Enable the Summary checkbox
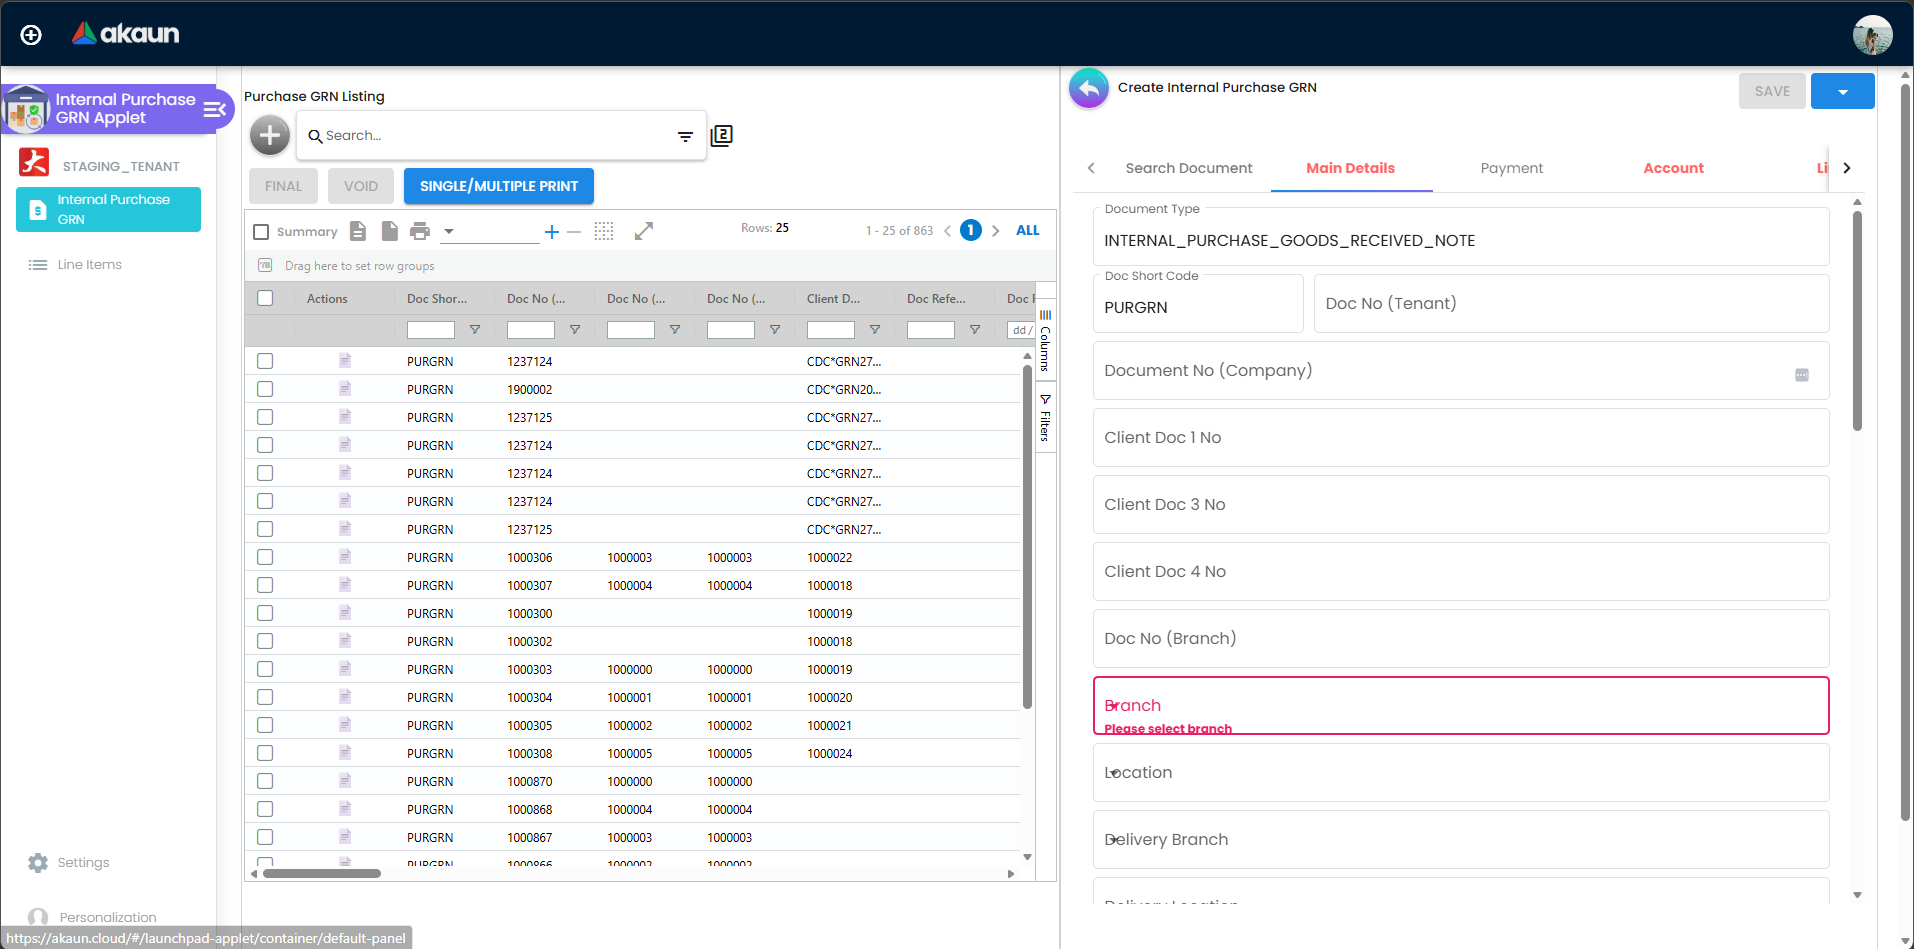The width and height of the screenshot is (1914, 949). click(x=261, y=231)
